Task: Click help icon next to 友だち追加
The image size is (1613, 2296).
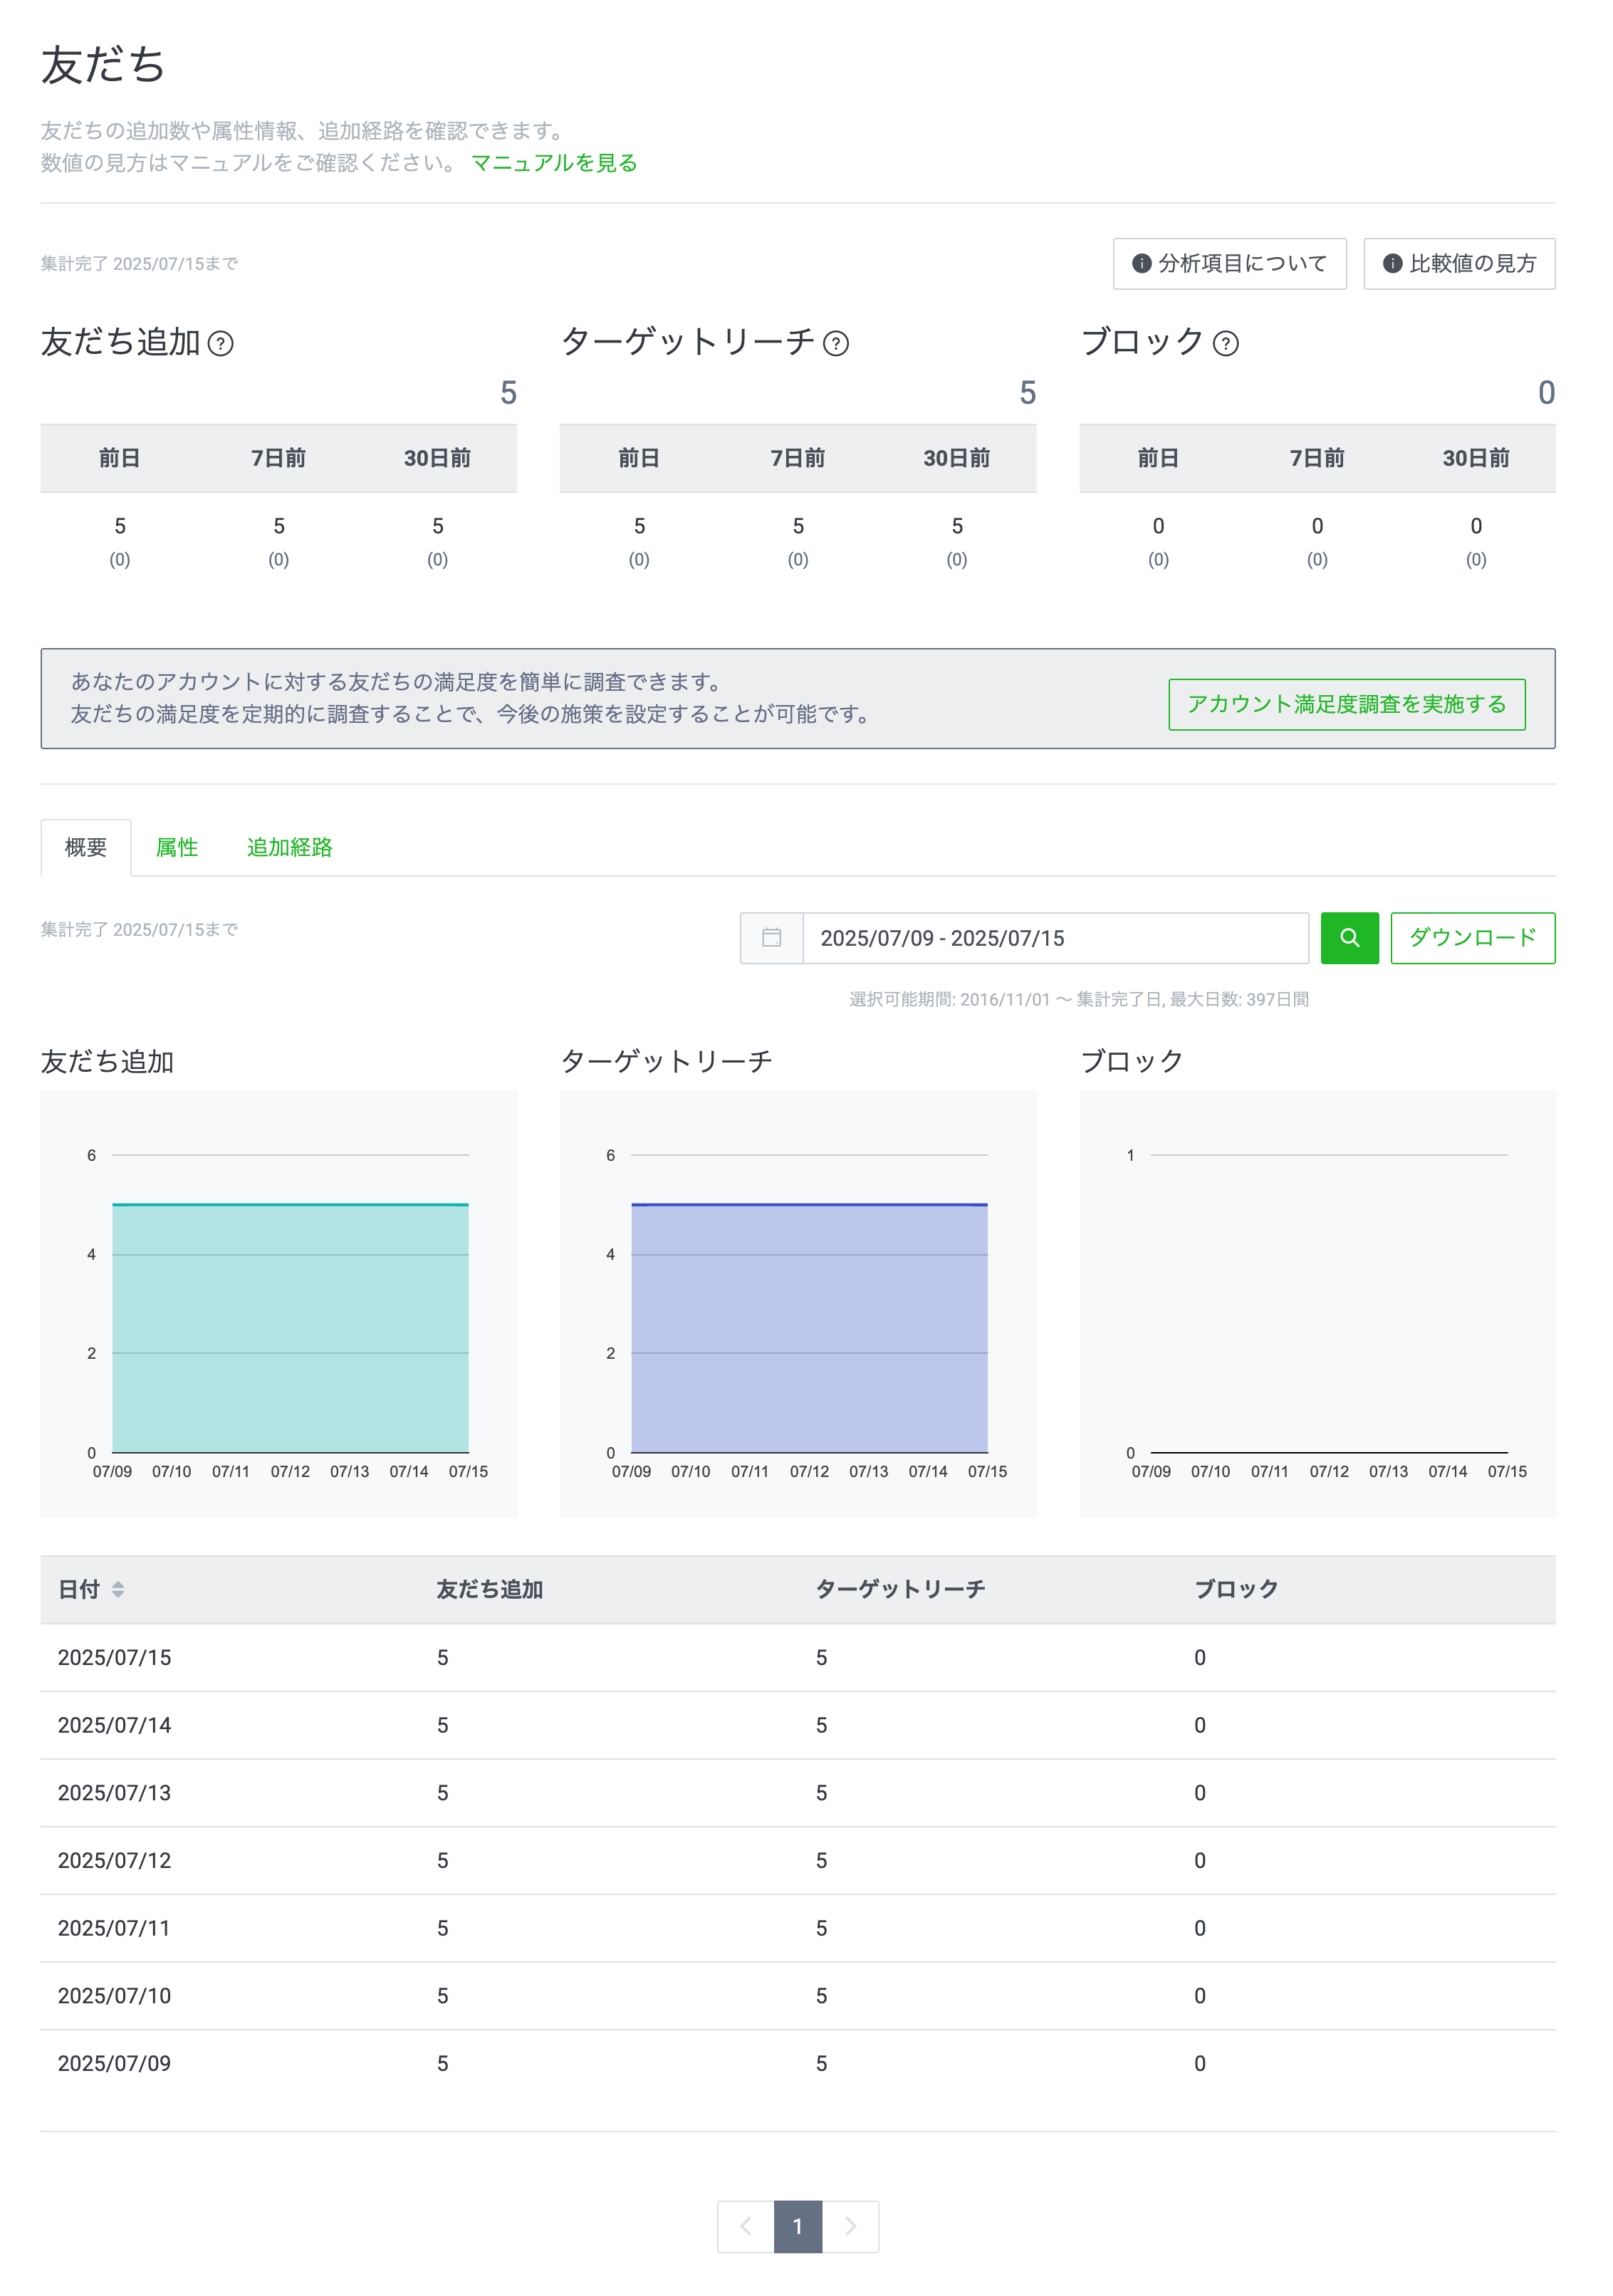Action: click(220, 345)
